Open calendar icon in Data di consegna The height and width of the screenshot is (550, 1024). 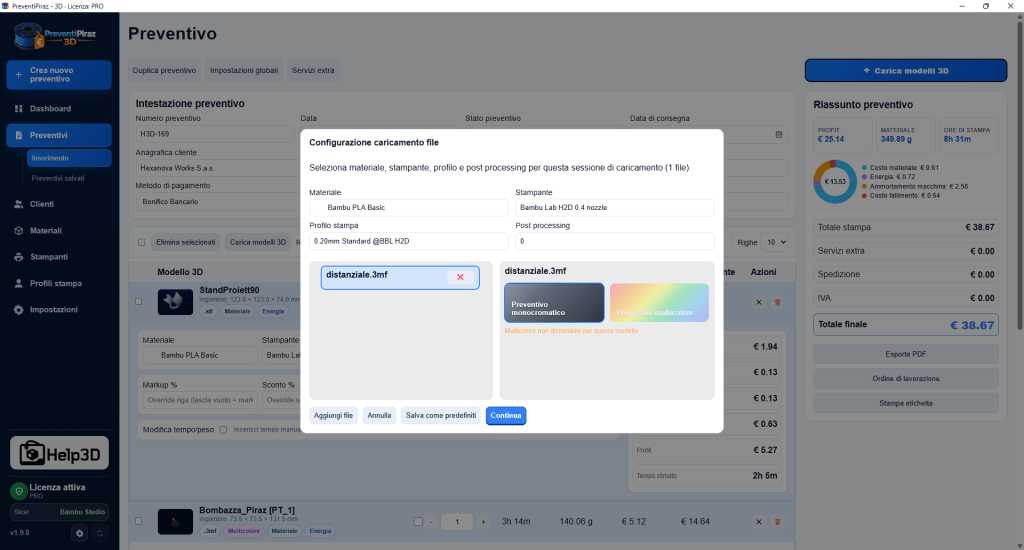pos(778,135)
